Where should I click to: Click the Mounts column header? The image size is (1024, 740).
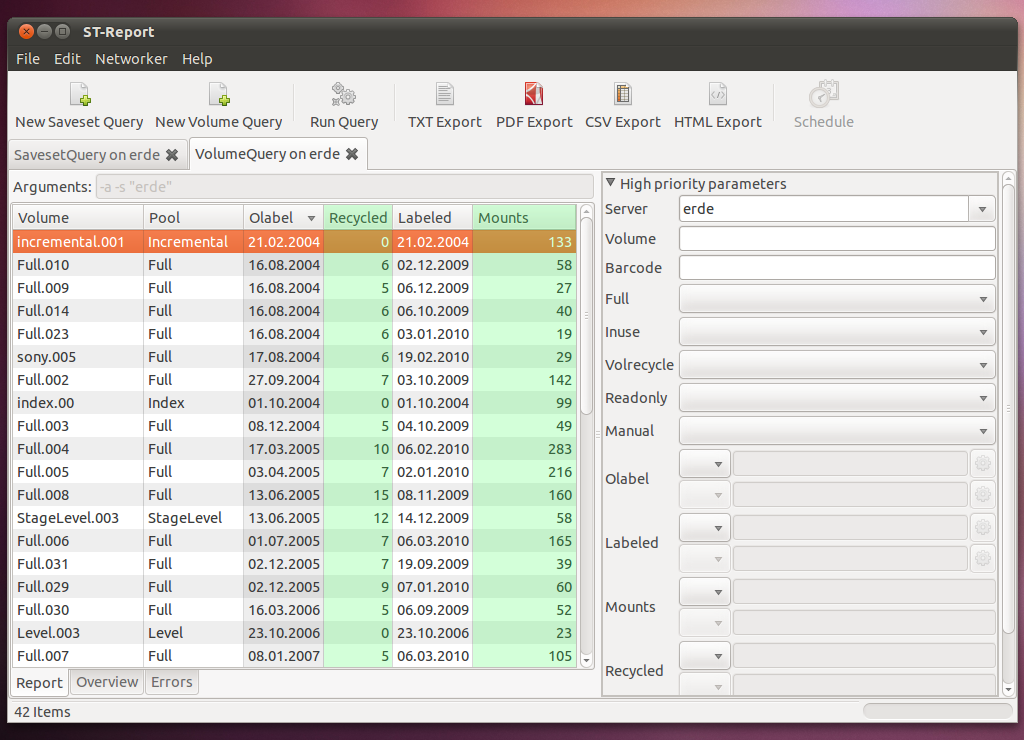[x=524, y=217]
